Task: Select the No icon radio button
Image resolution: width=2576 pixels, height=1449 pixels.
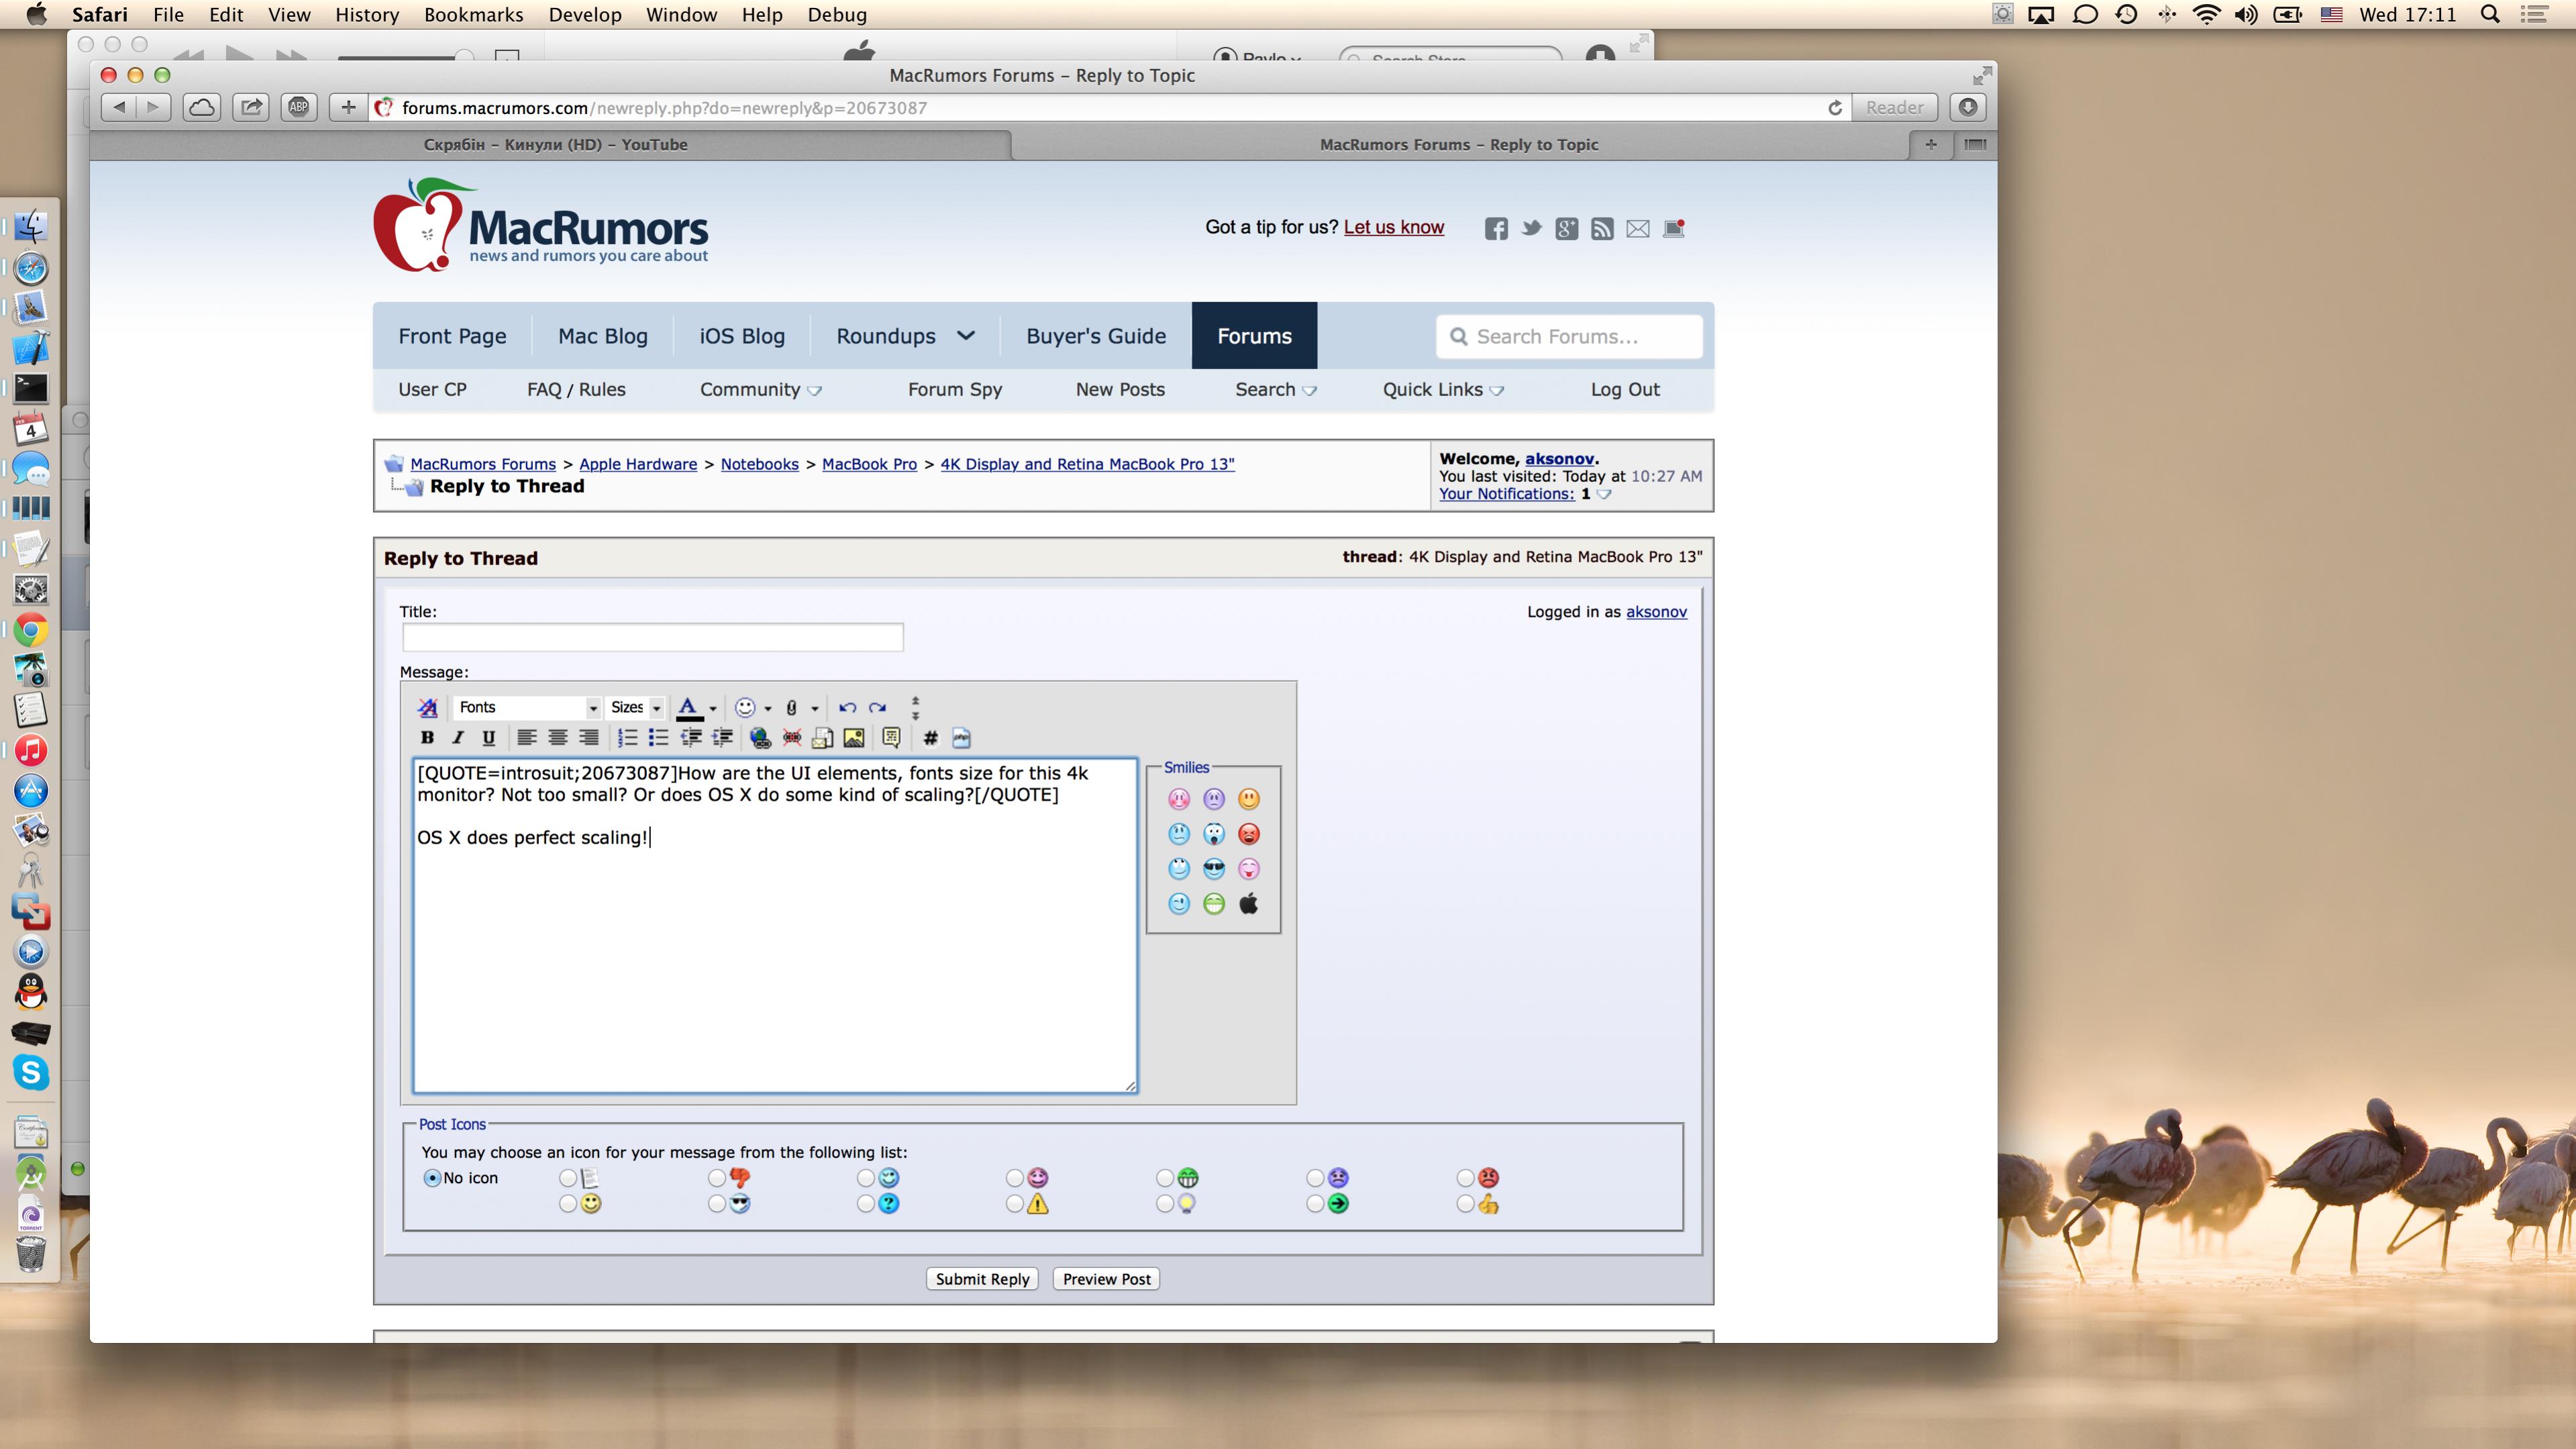Action: click(x=432, y=1178)
